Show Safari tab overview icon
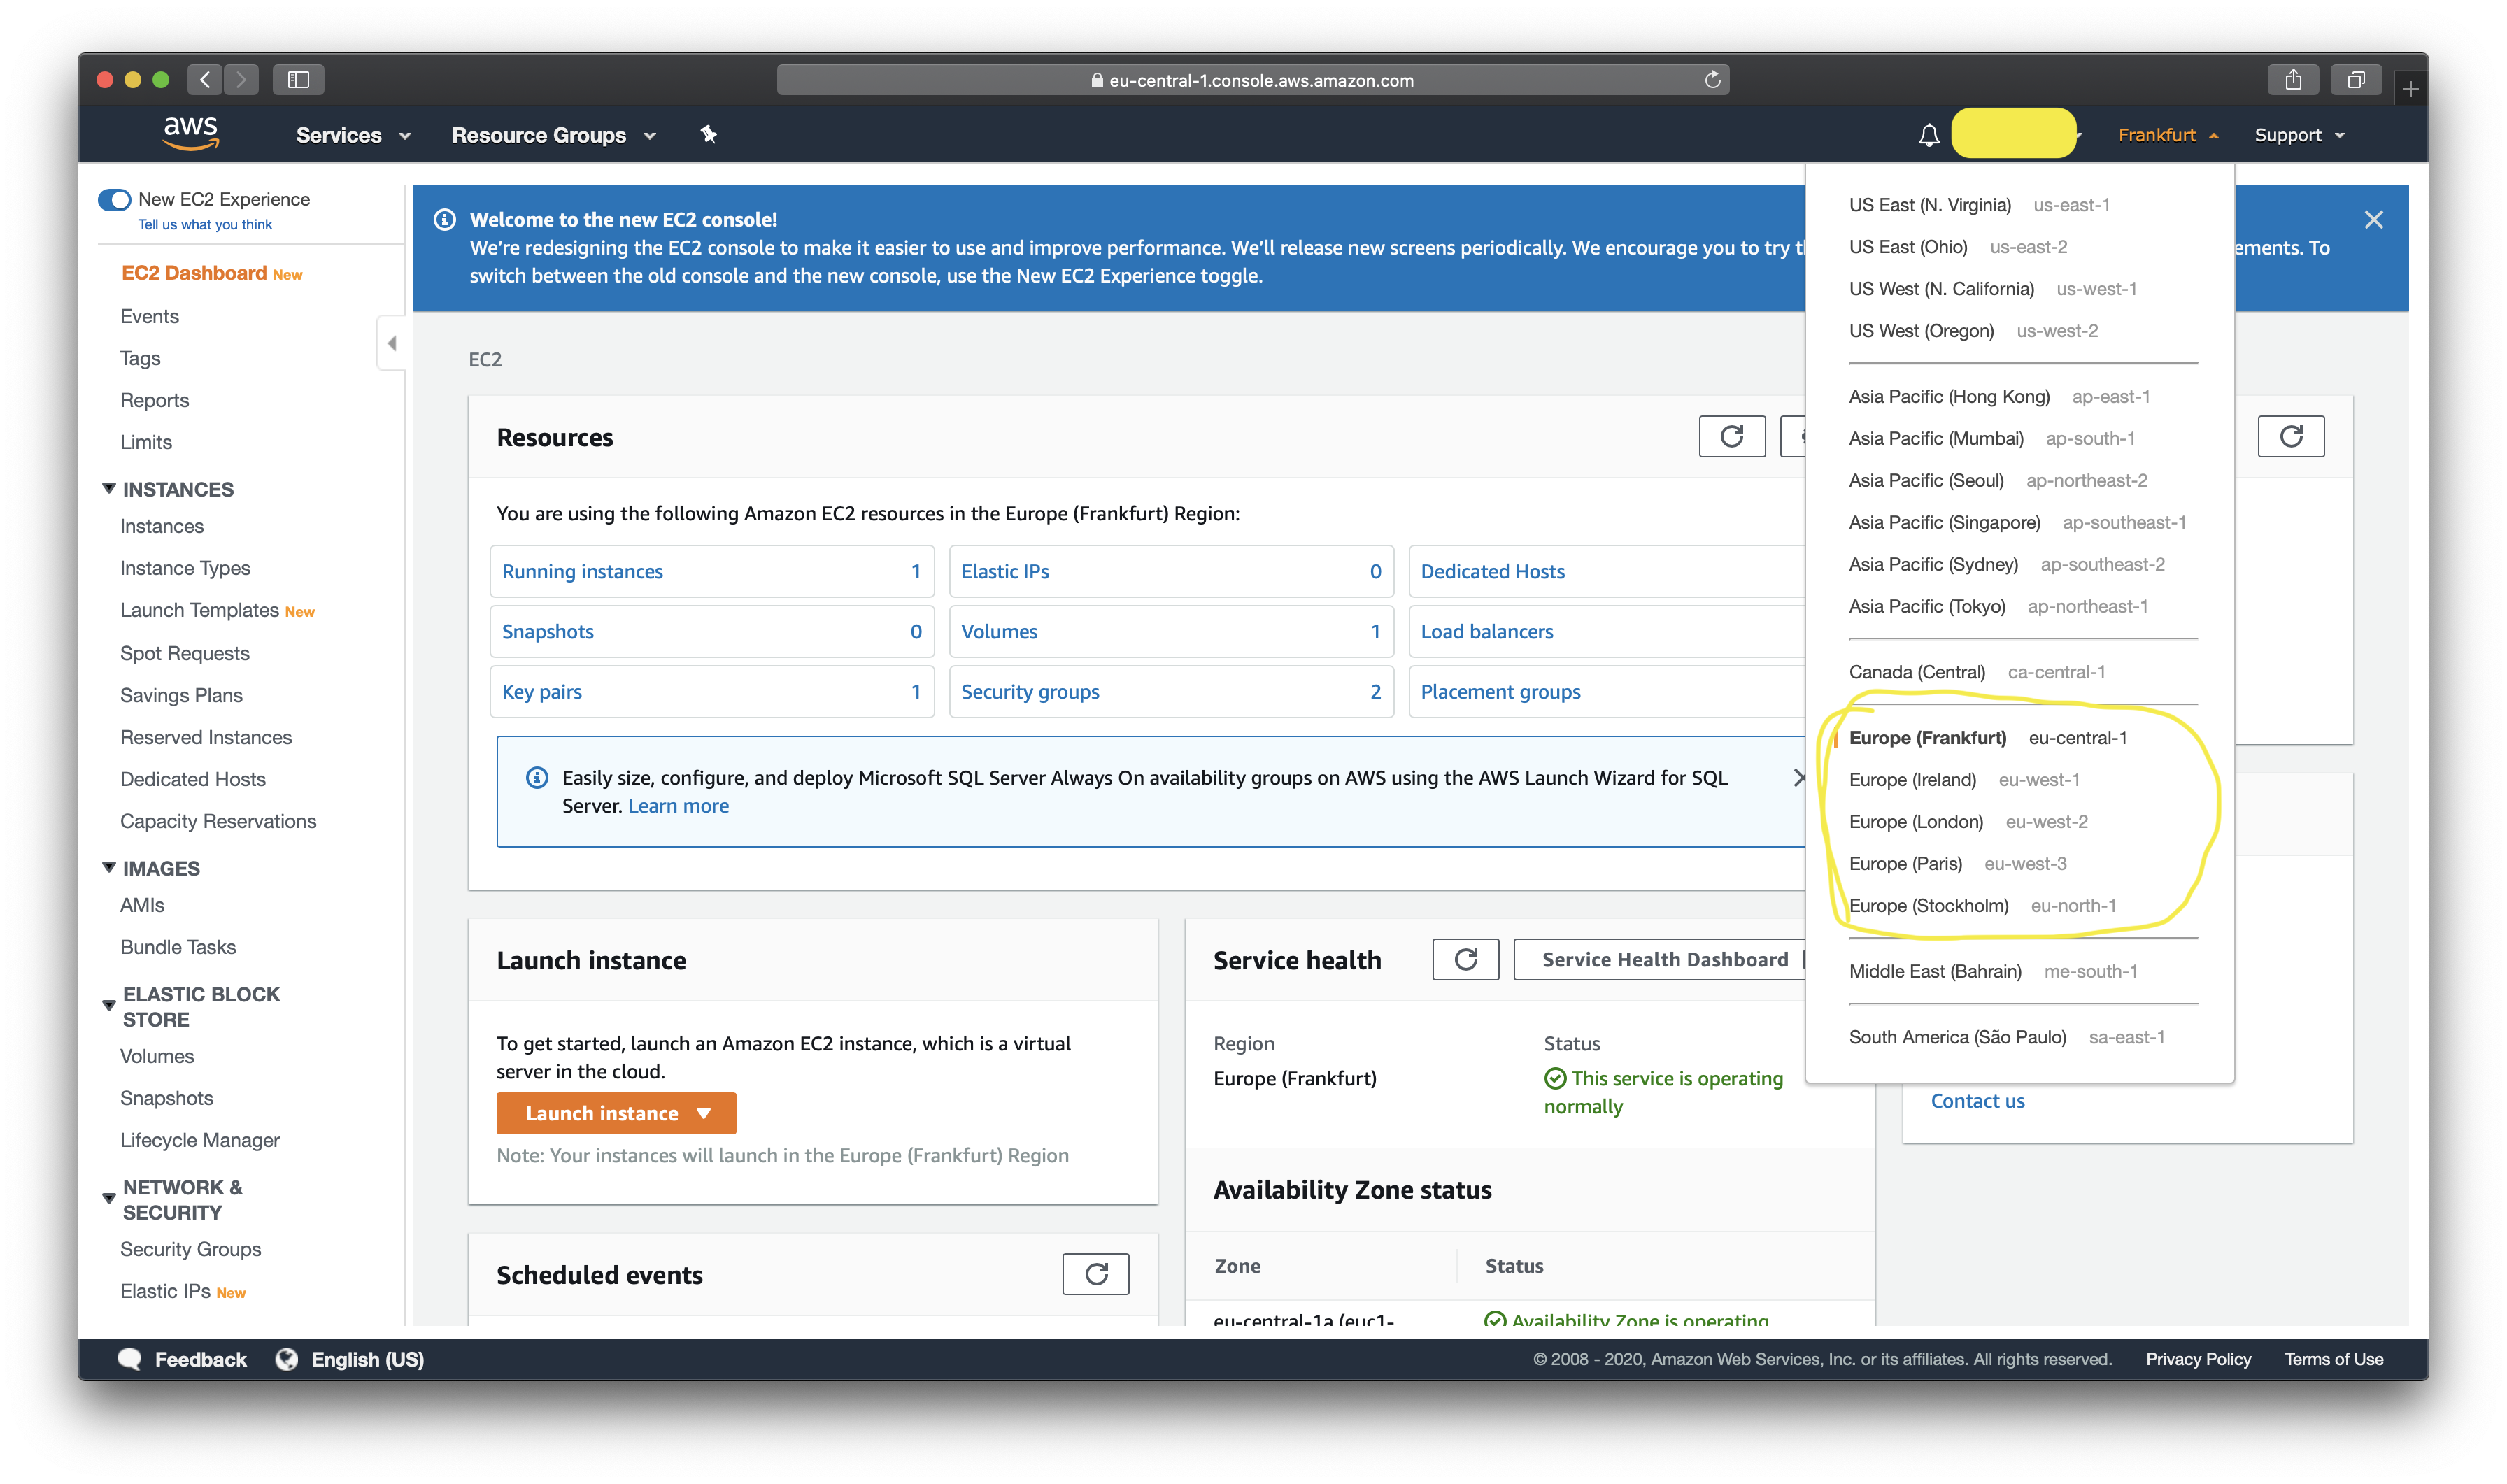 tap(2356, 79)
